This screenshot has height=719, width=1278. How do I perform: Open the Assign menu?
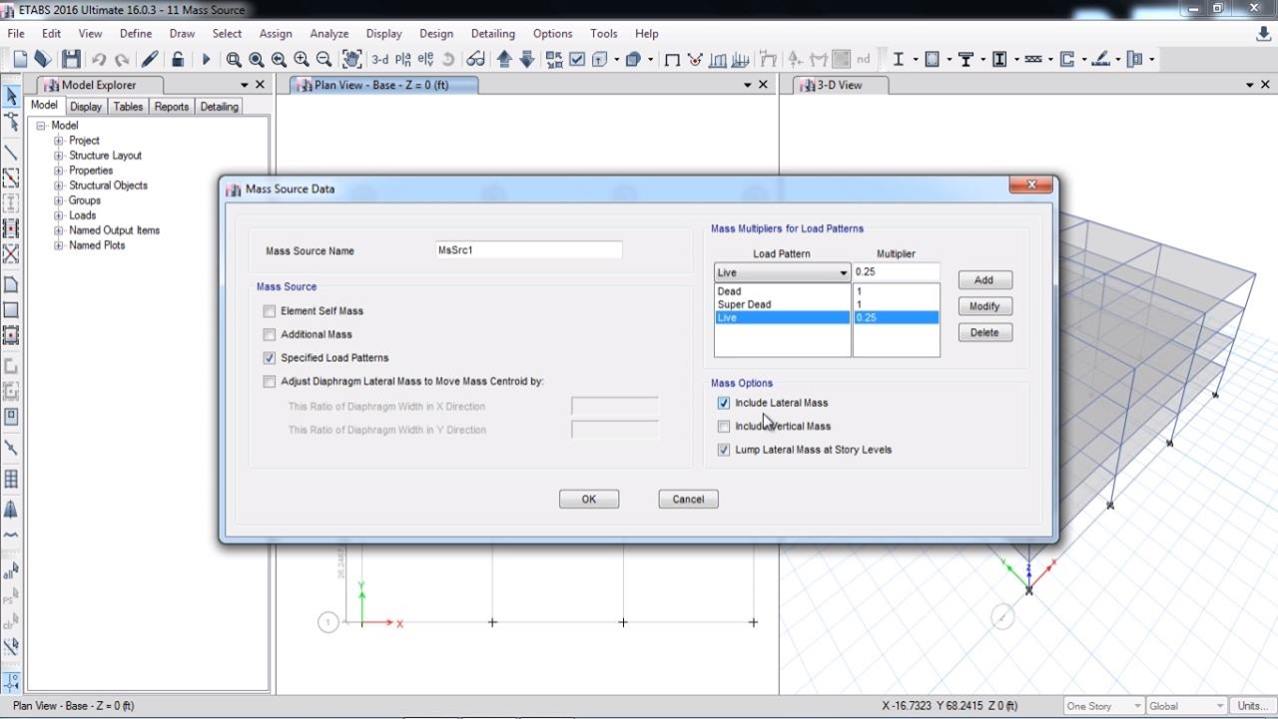coord(275,33)
